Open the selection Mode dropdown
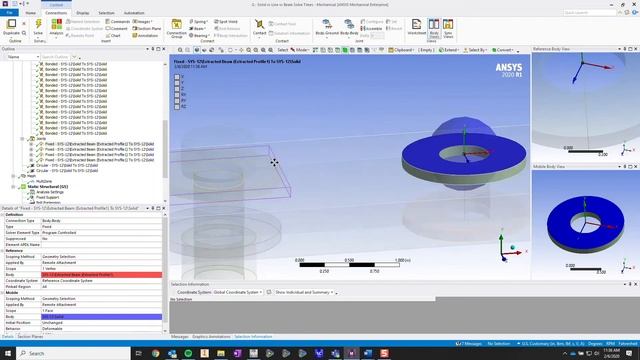This screenshot has width=640, height=360. [300, 50]
